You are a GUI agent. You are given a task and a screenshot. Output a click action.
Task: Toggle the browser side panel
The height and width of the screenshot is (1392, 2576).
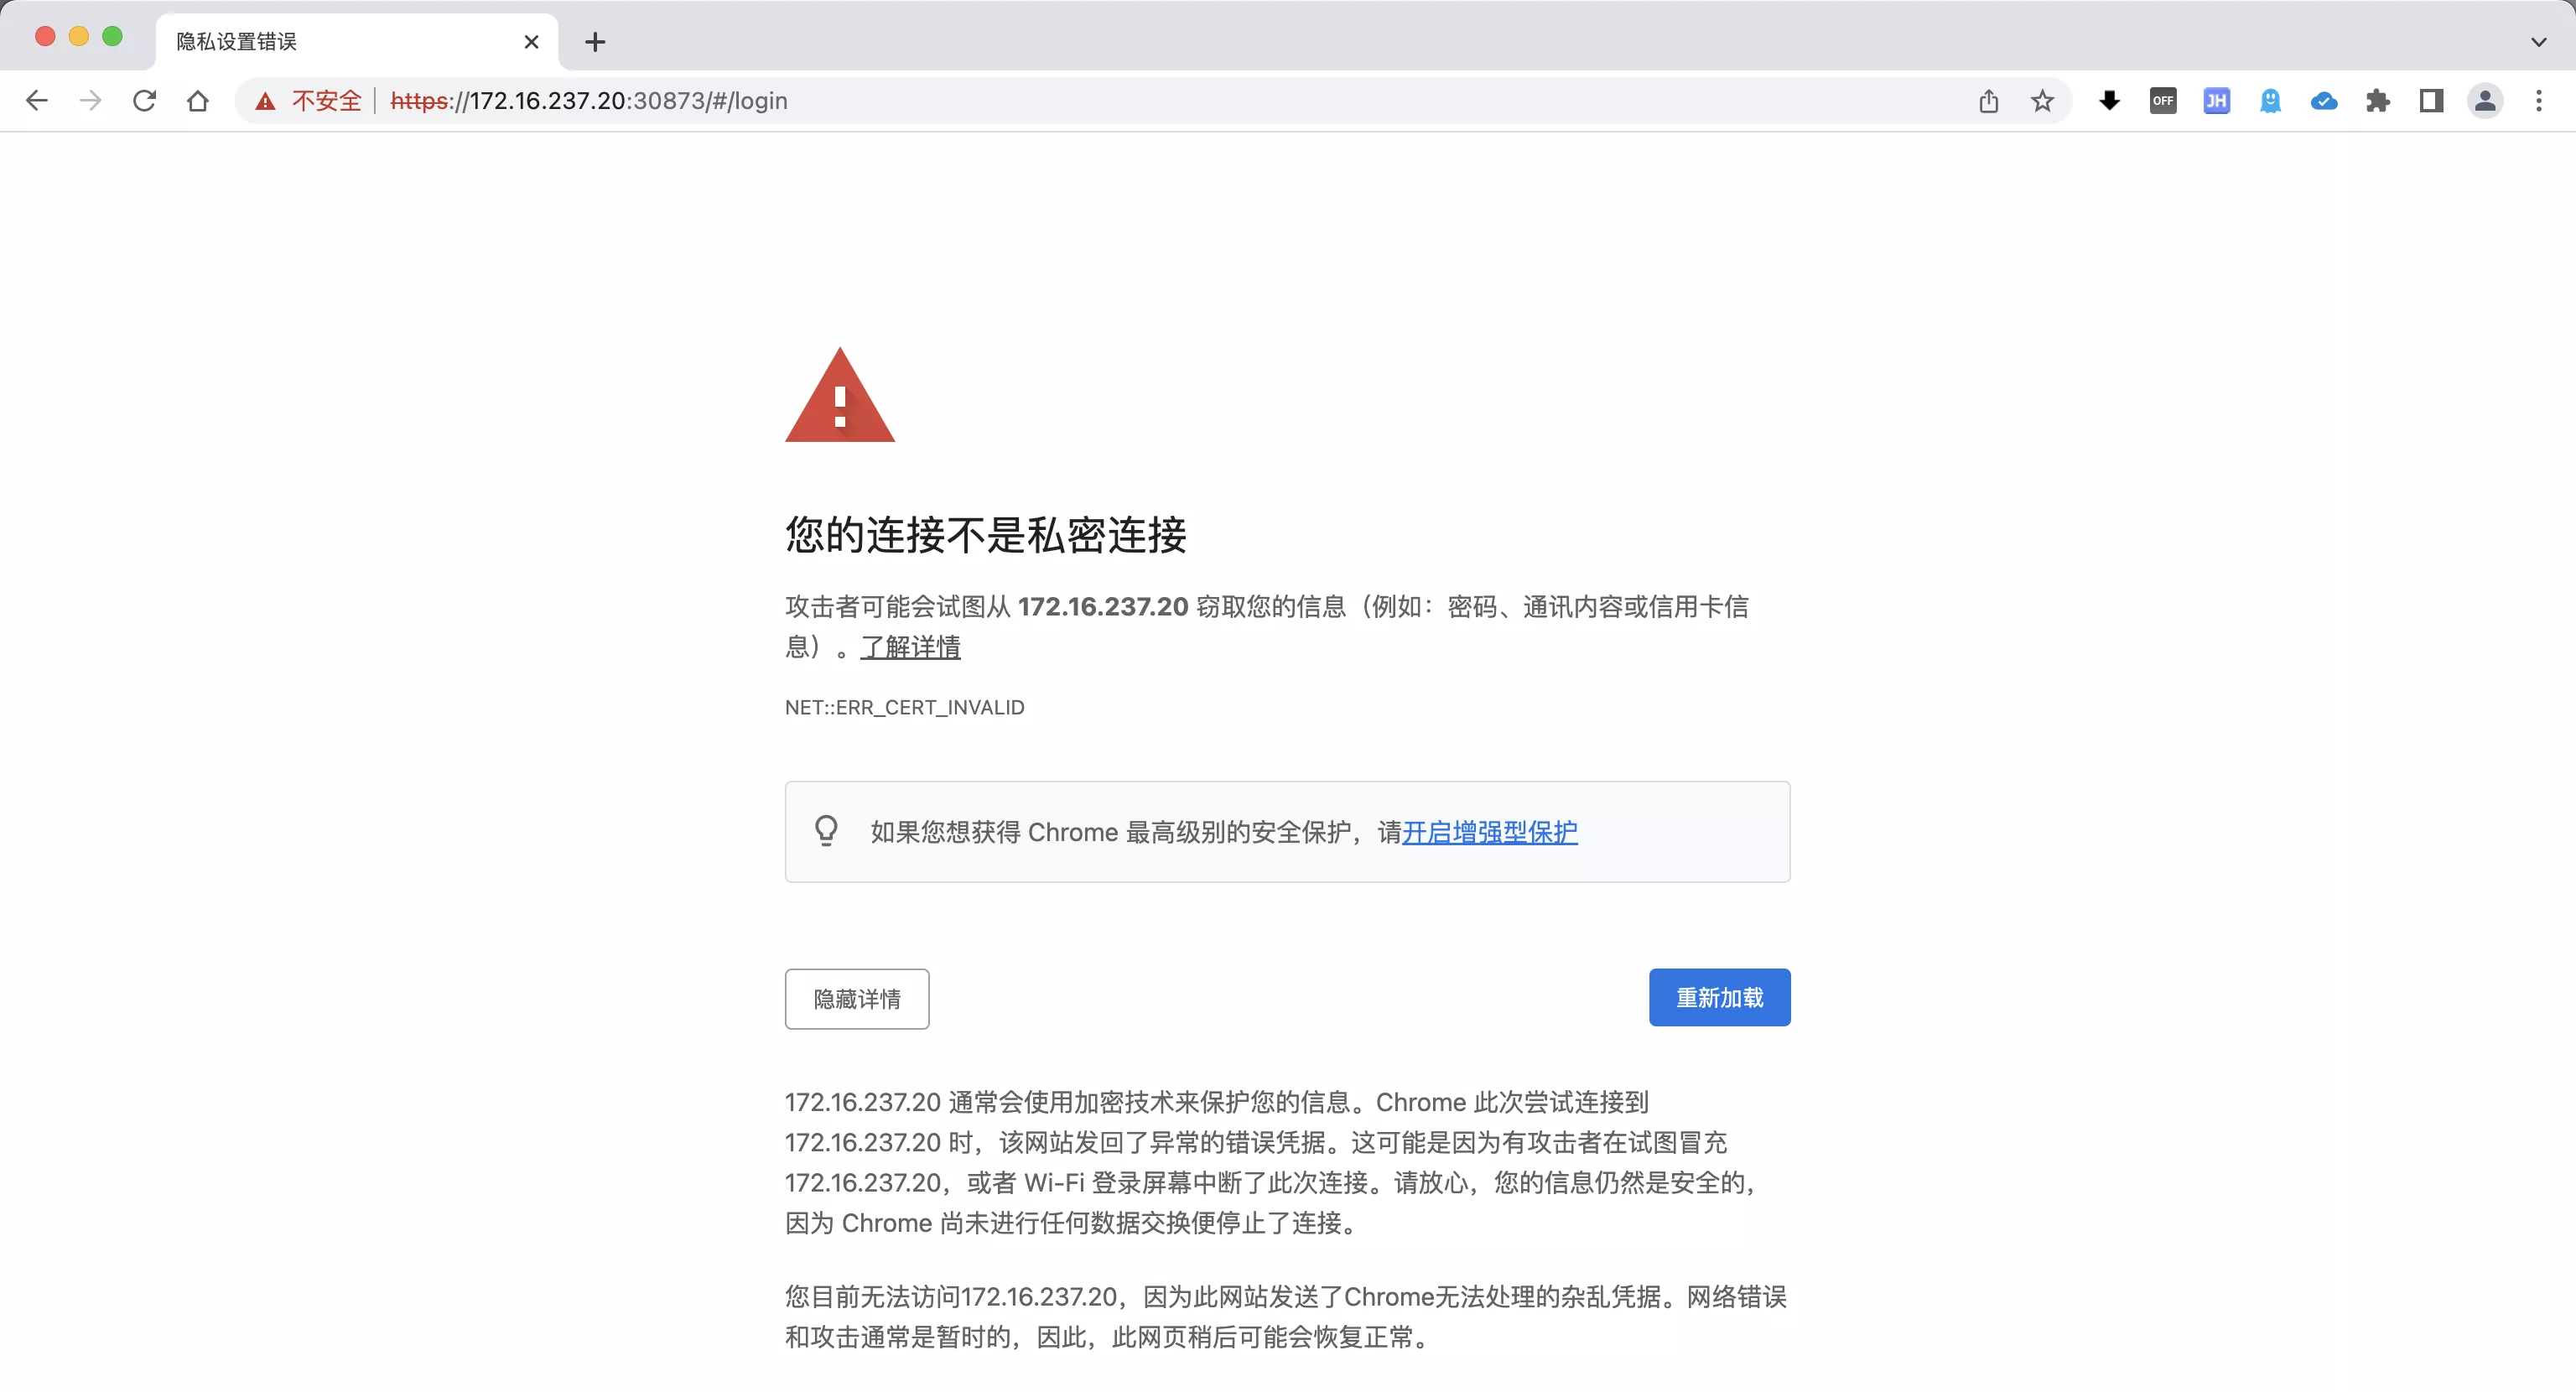2431,101
